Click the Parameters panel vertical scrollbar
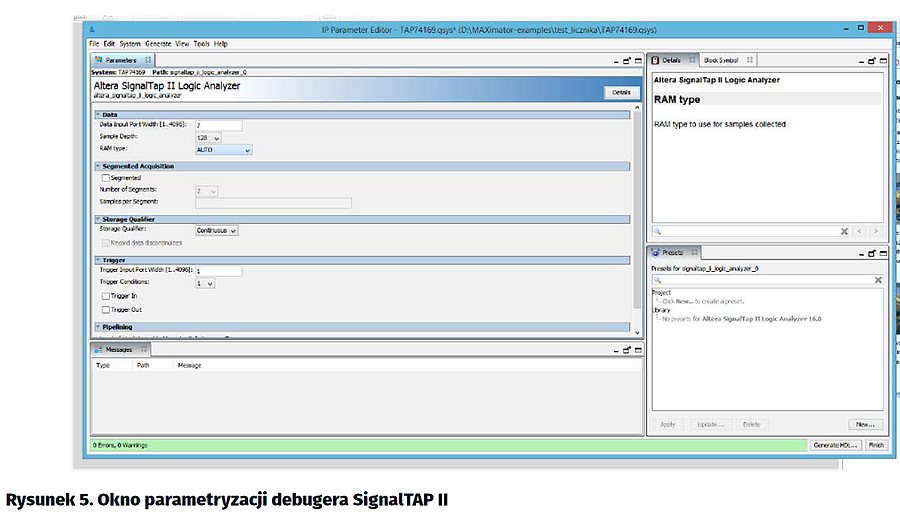 point(637,220)
